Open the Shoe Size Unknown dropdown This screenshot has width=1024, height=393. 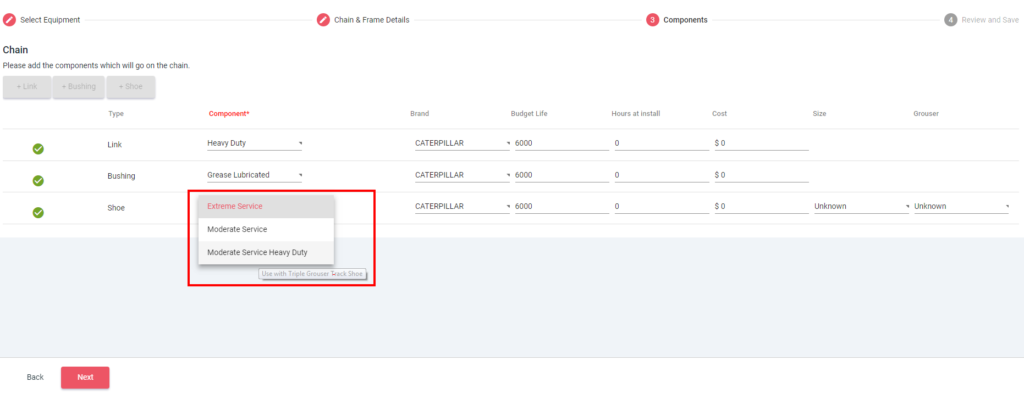861,206
